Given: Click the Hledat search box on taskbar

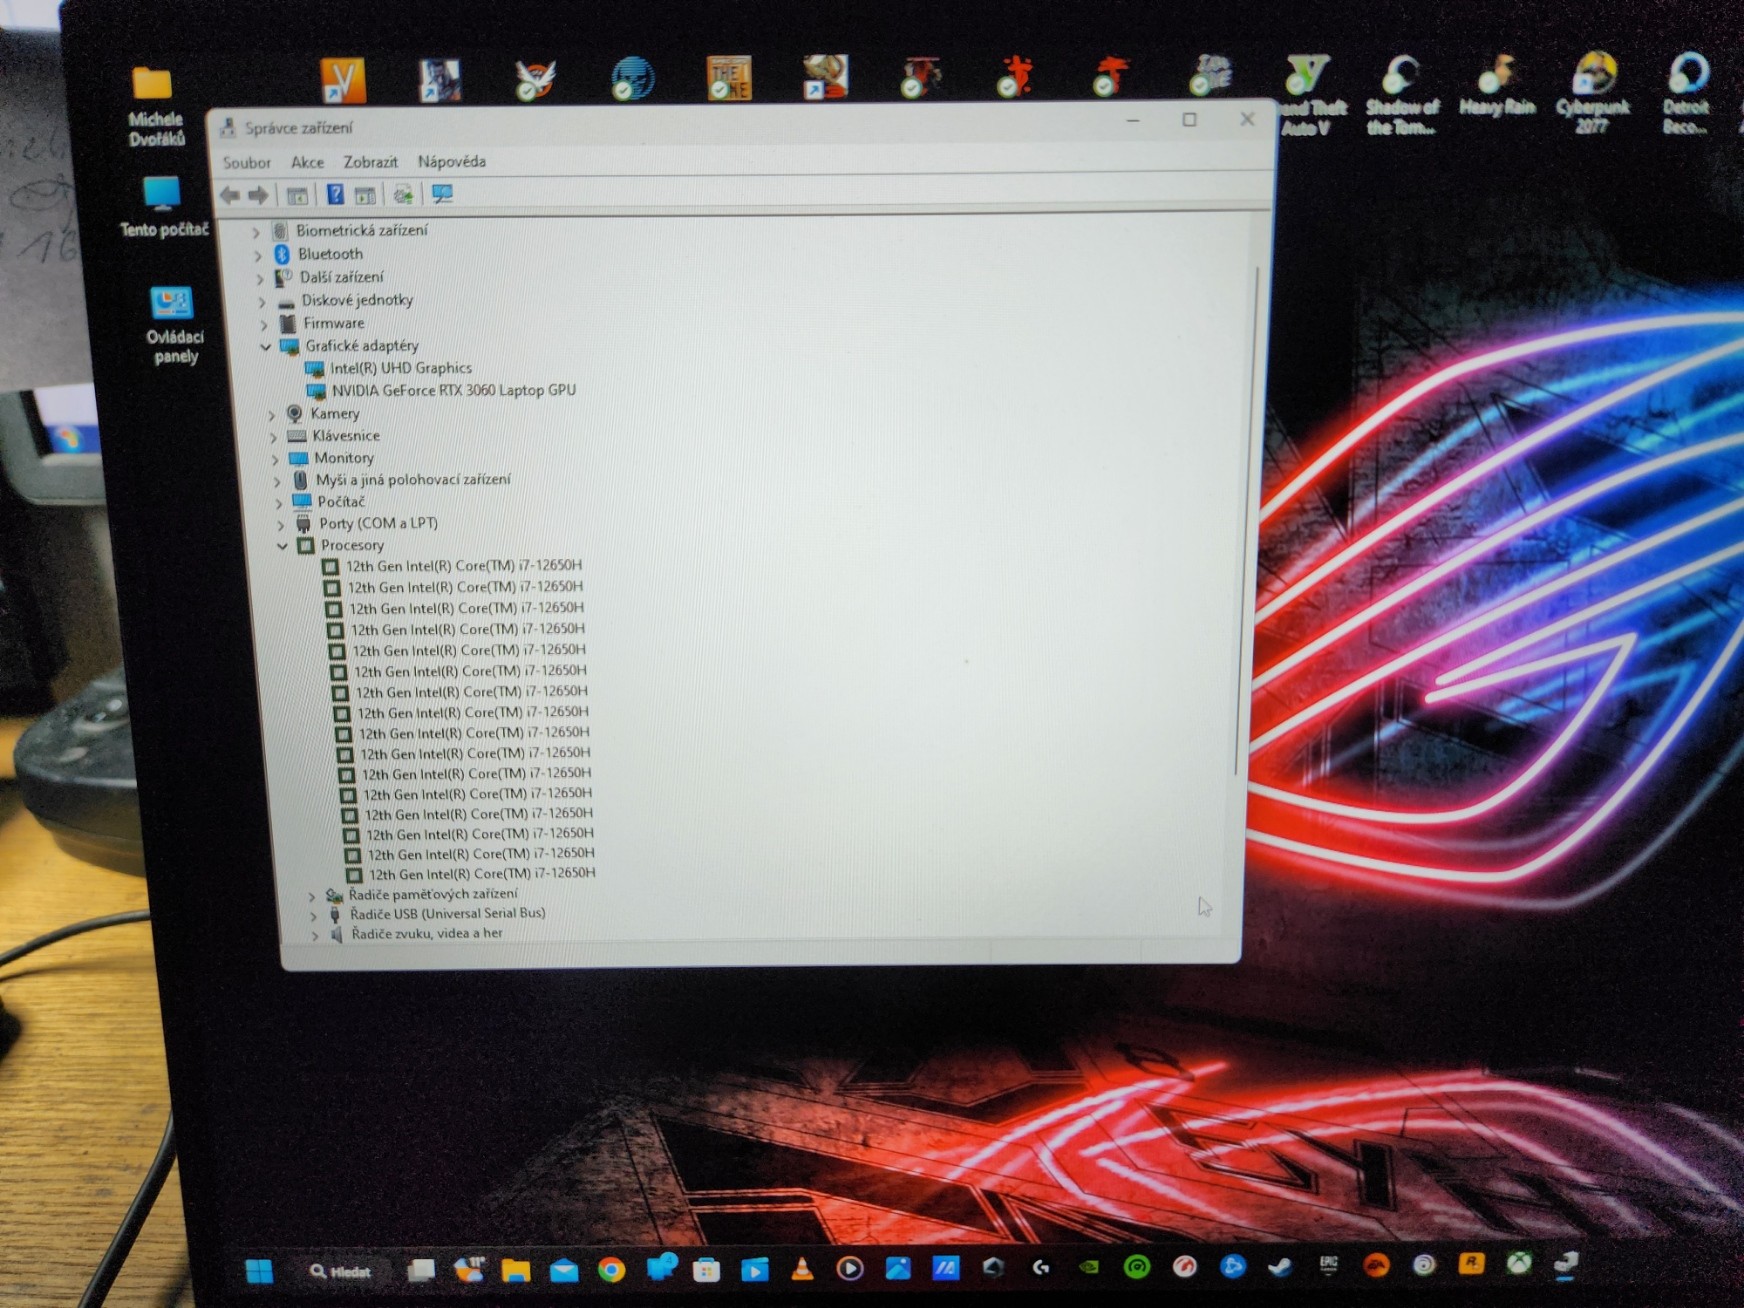Looking at the screenshot, I should [x=341, y=1271].
